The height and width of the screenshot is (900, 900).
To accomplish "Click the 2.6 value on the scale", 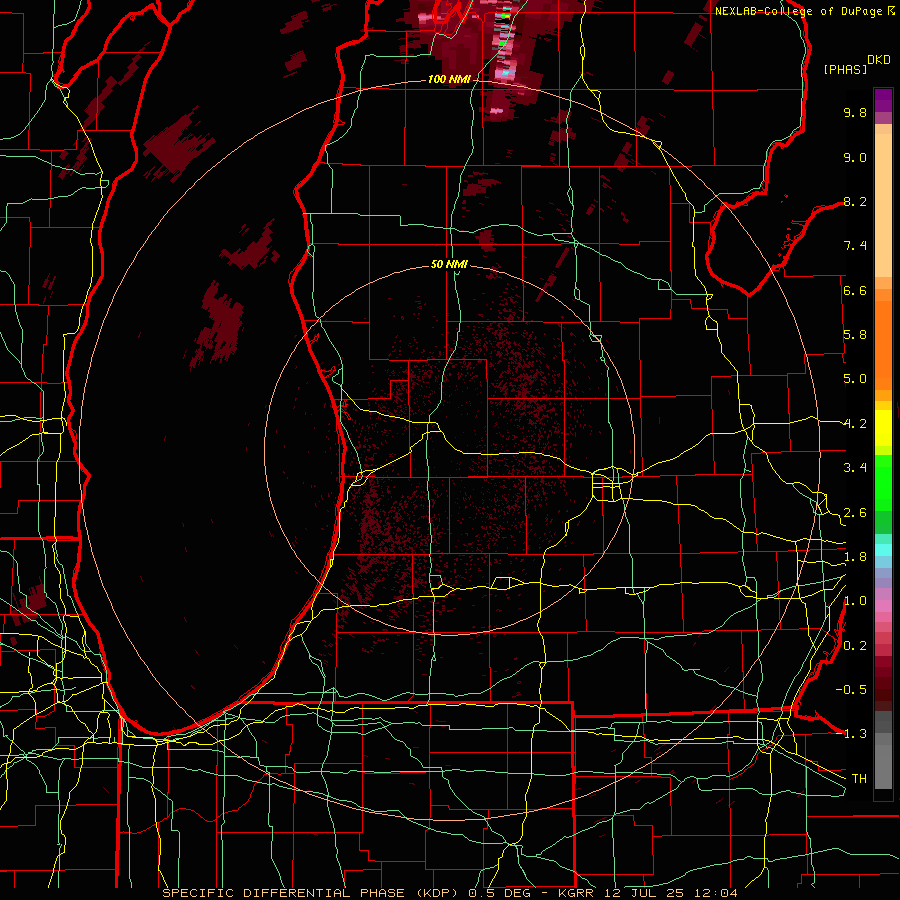I will [x=855, y=513].
